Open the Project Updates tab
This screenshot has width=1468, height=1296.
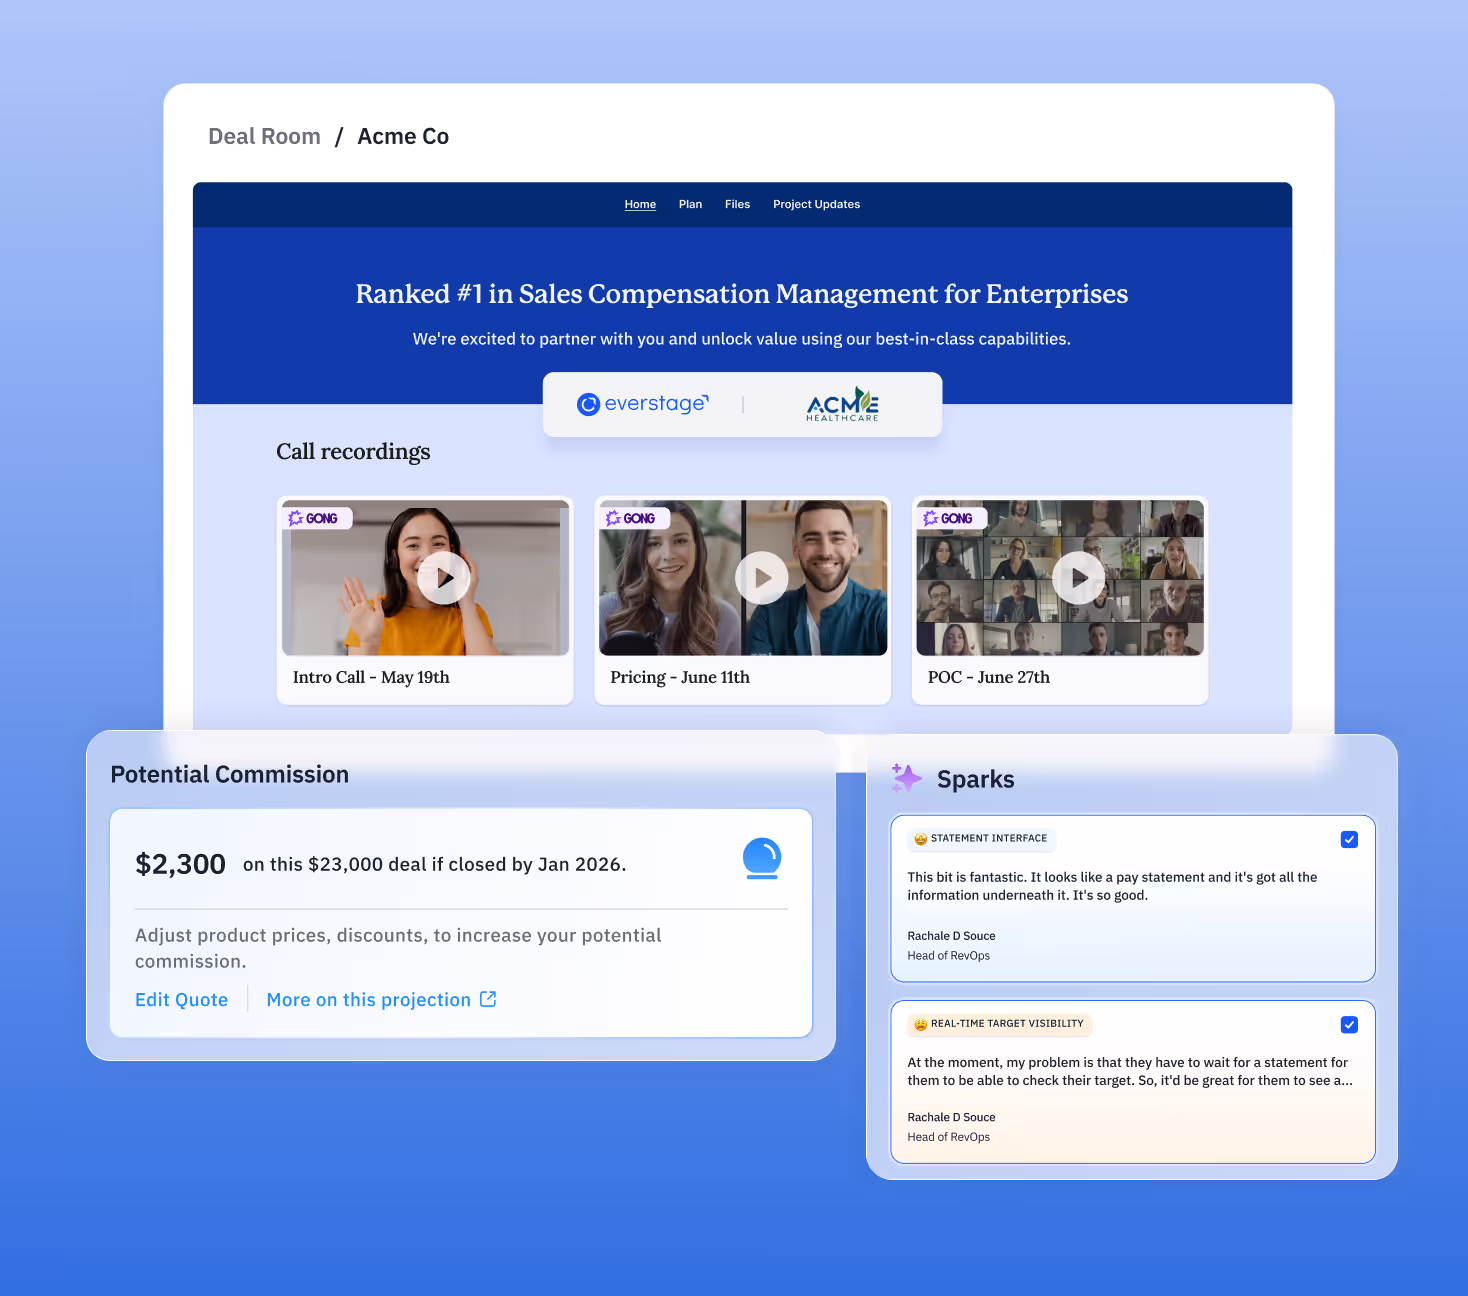tap(816, 204)
